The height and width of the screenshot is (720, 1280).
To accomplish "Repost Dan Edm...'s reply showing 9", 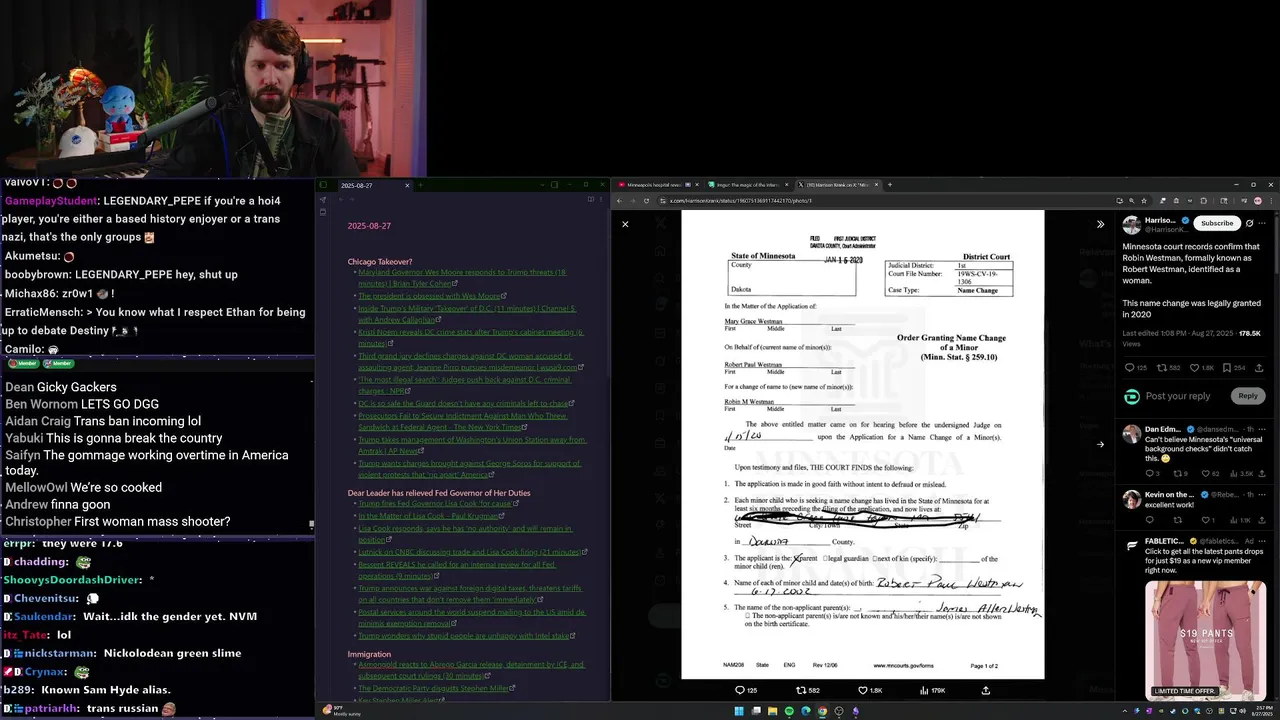I will point(1180,473).
